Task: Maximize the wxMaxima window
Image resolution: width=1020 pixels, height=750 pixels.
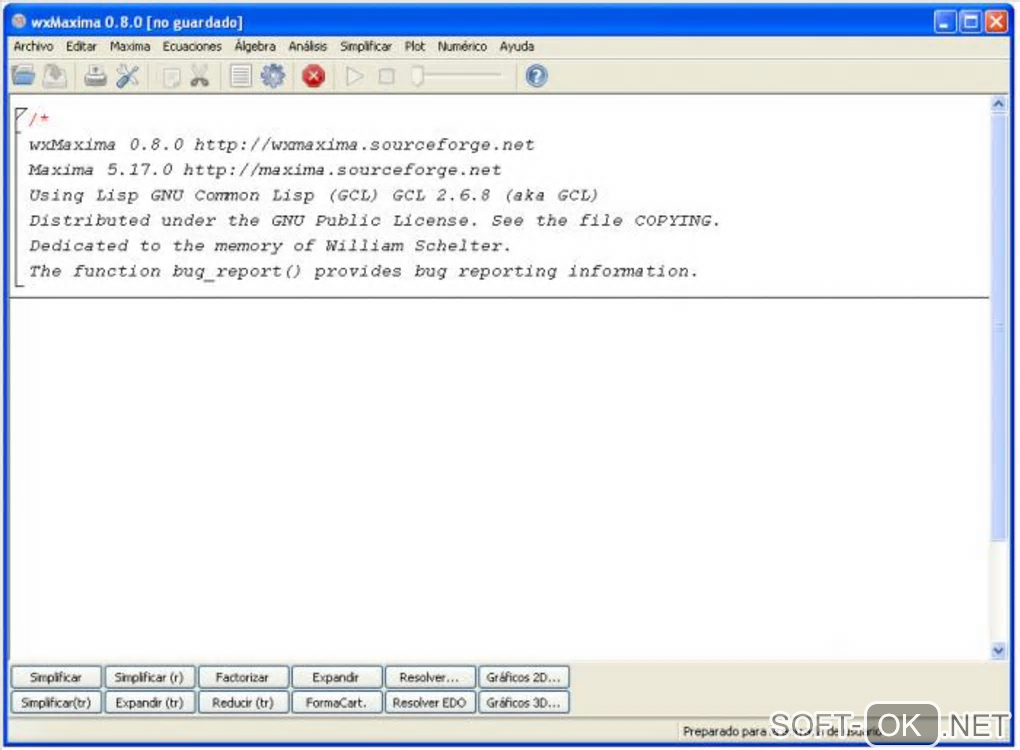Action: [971, 22]
